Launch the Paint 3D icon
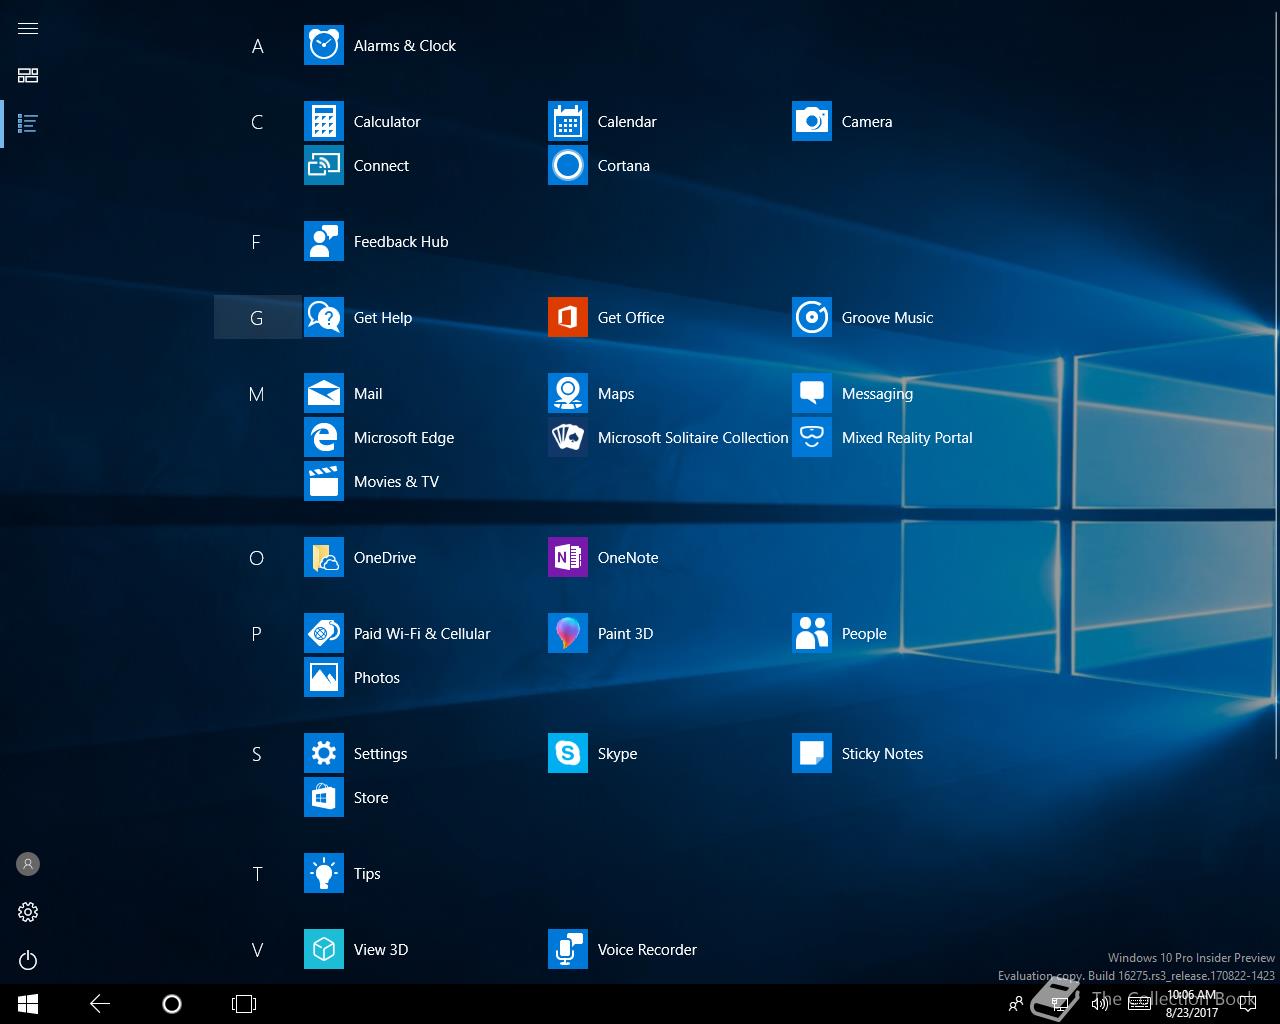 click(567, 633)
